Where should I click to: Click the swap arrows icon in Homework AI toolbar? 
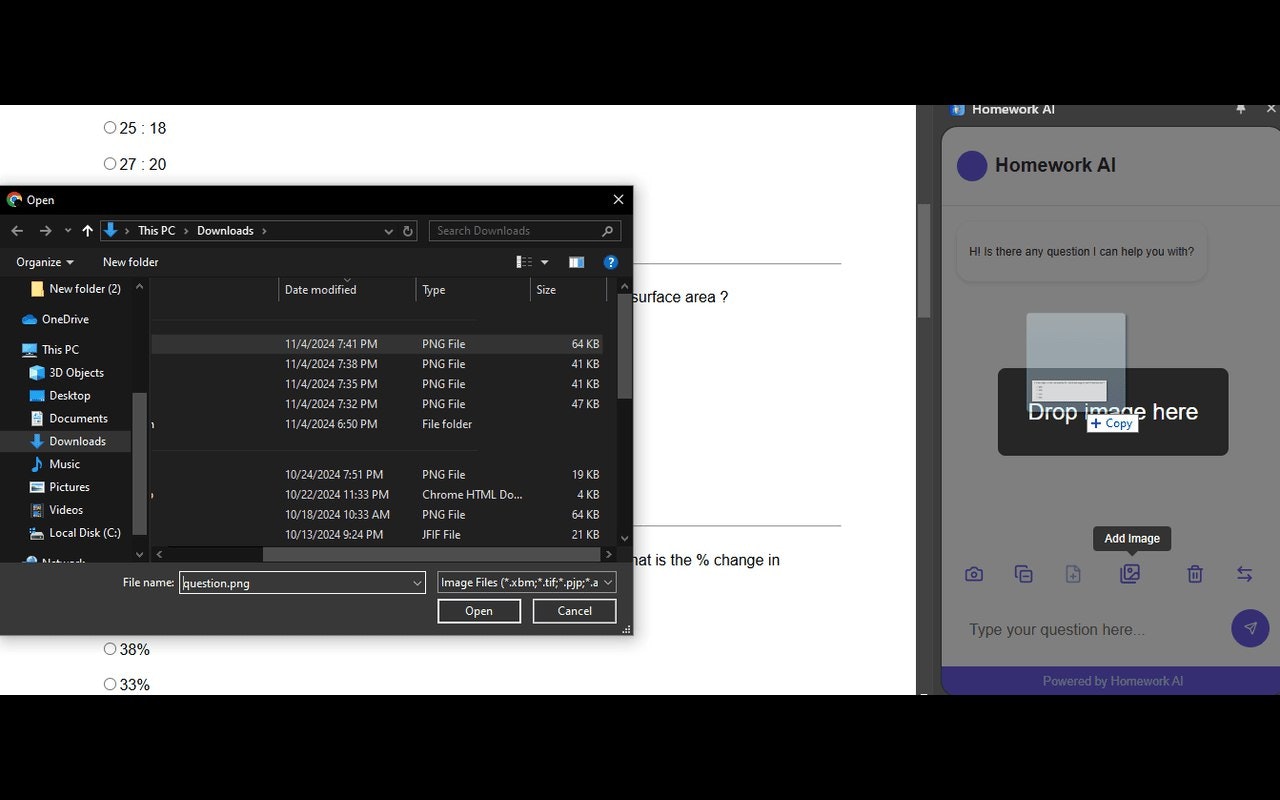1244,574
